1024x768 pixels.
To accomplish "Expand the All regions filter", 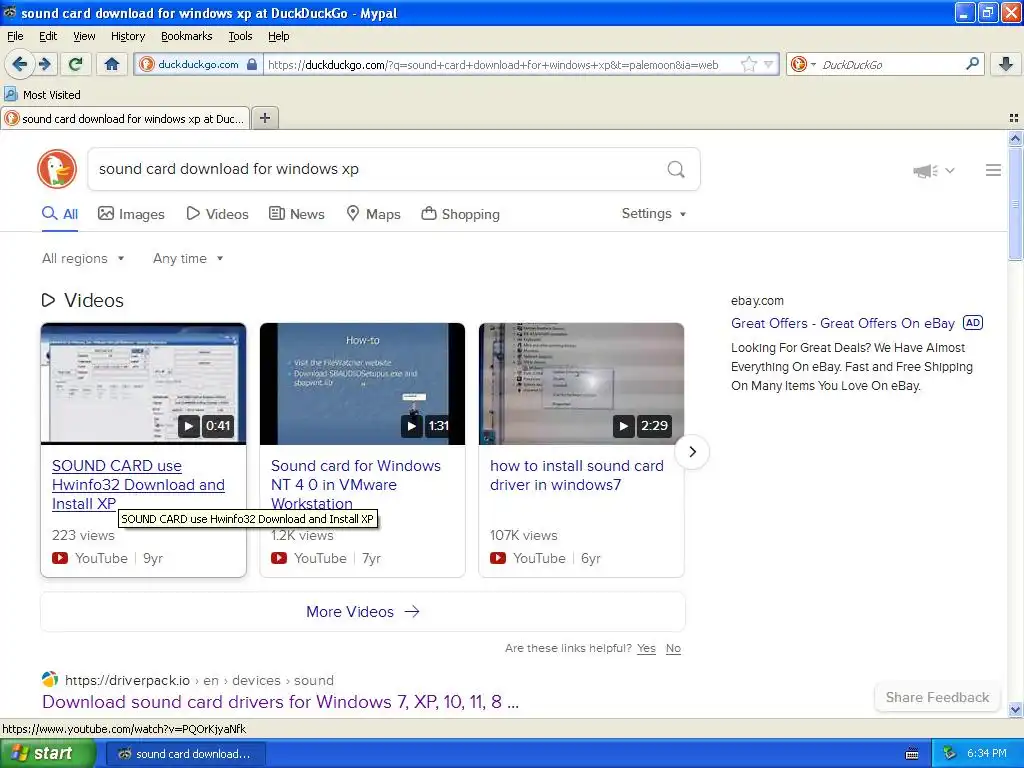I will pyautogui.click(x=83, y=259).
